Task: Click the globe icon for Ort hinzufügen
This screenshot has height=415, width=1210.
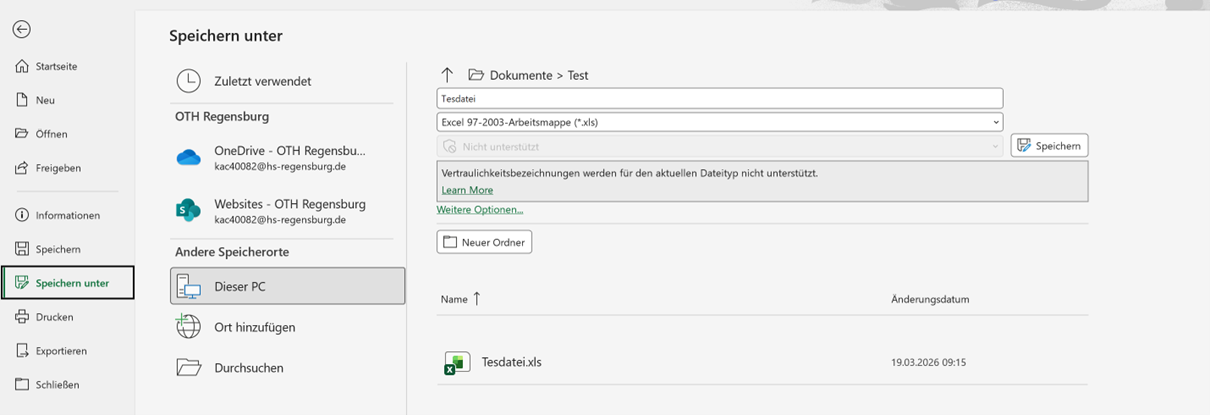Action: (x=189, y=327)
